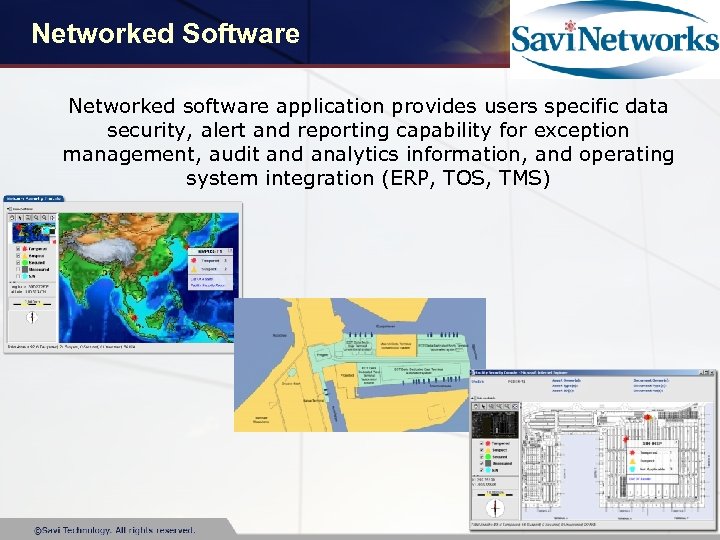Enable N/A checkbox in map console
This screenshot has width=720, height=540.
[18, 276]
